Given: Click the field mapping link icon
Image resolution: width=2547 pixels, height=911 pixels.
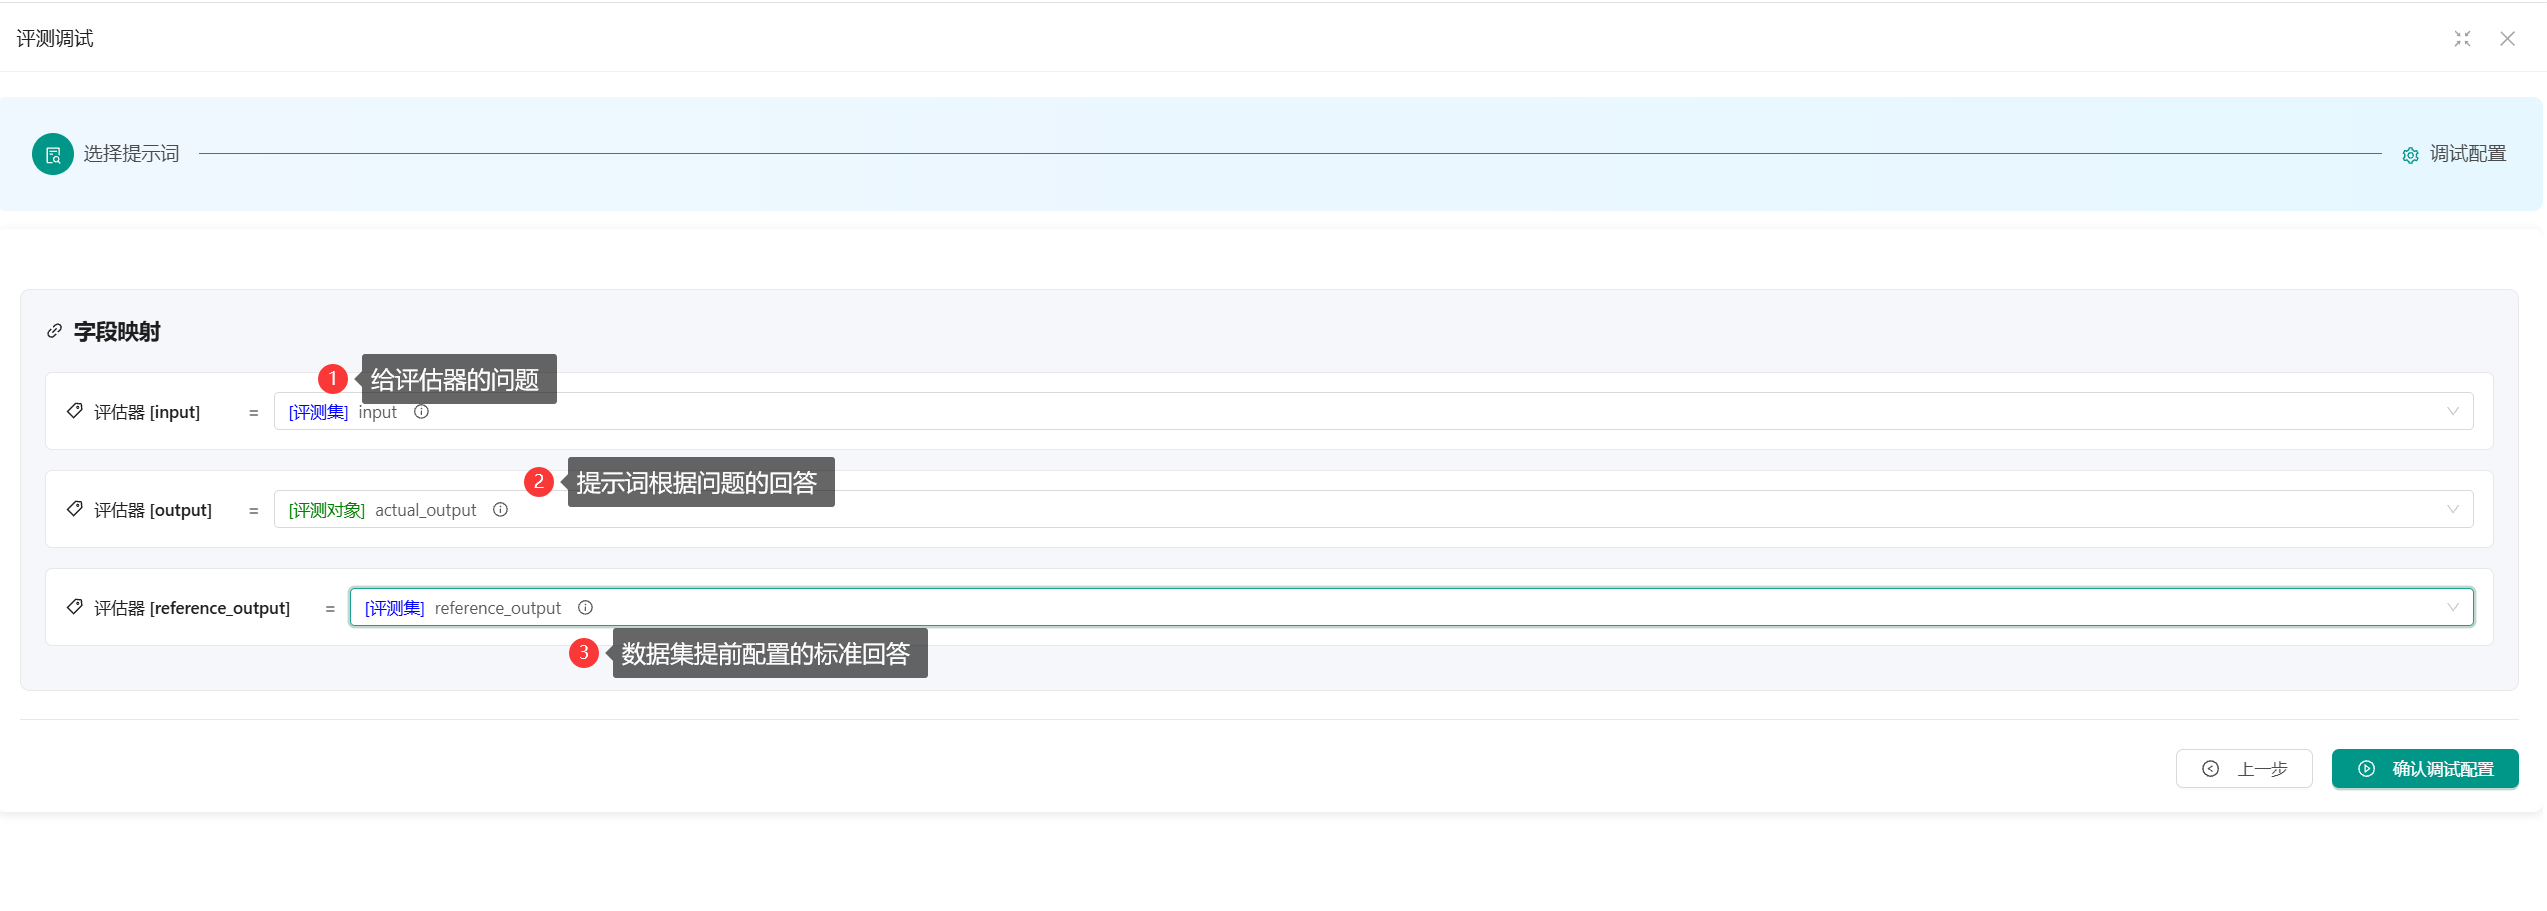Looking at the screenshot, I should (x=55, y=331).
